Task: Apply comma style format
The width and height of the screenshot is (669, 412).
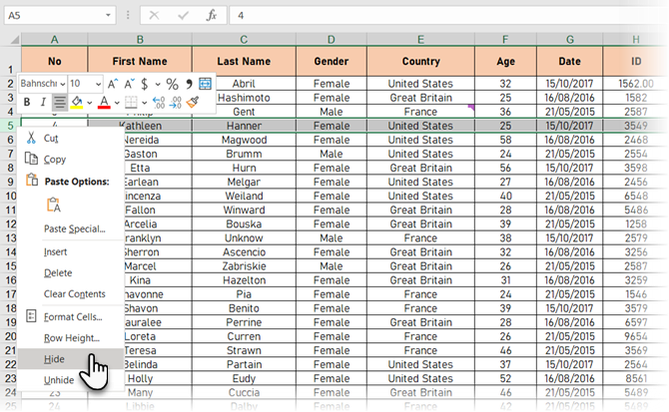Action: [189, 84]
